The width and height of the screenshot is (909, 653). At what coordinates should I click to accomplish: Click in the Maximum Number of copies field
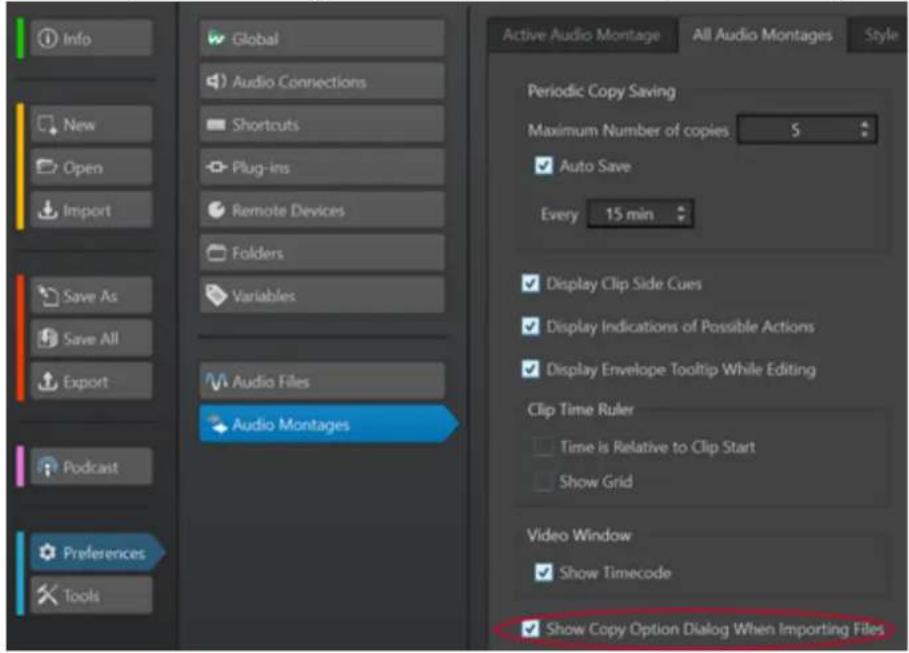tap(807, 129)
